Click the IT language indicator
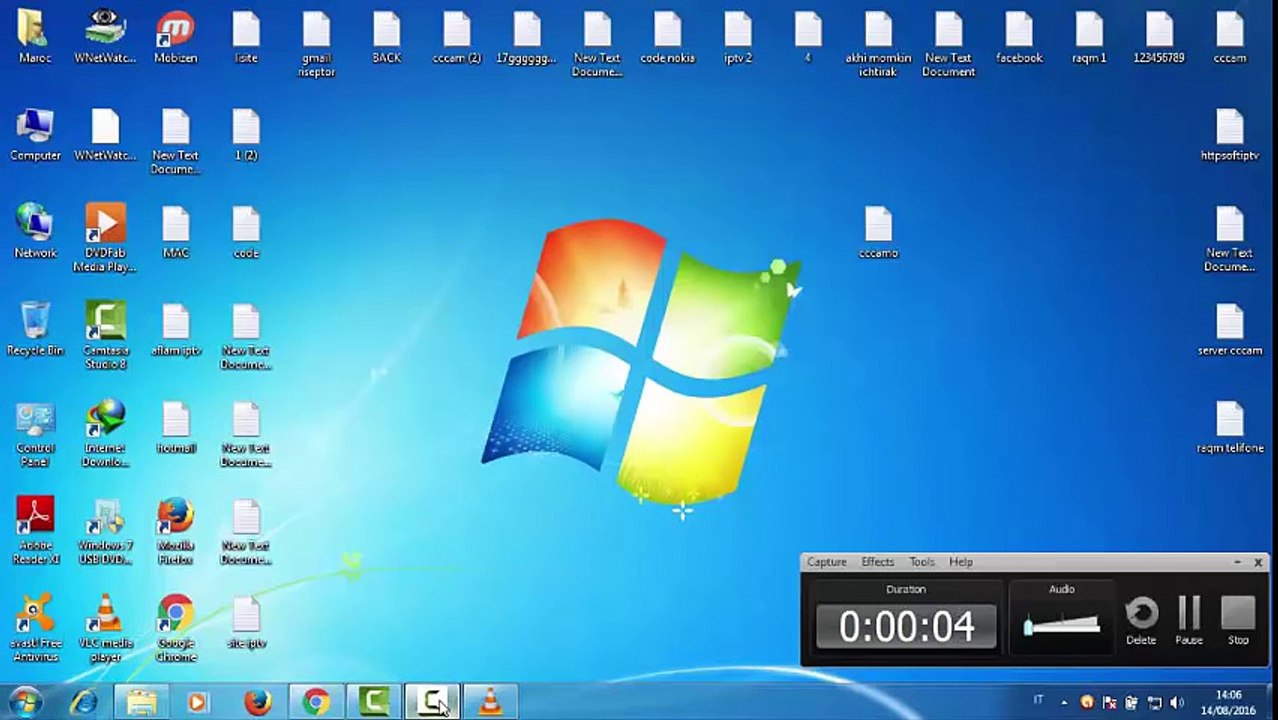This screenshot has width=1278, height=720. tap(1038, 701)
